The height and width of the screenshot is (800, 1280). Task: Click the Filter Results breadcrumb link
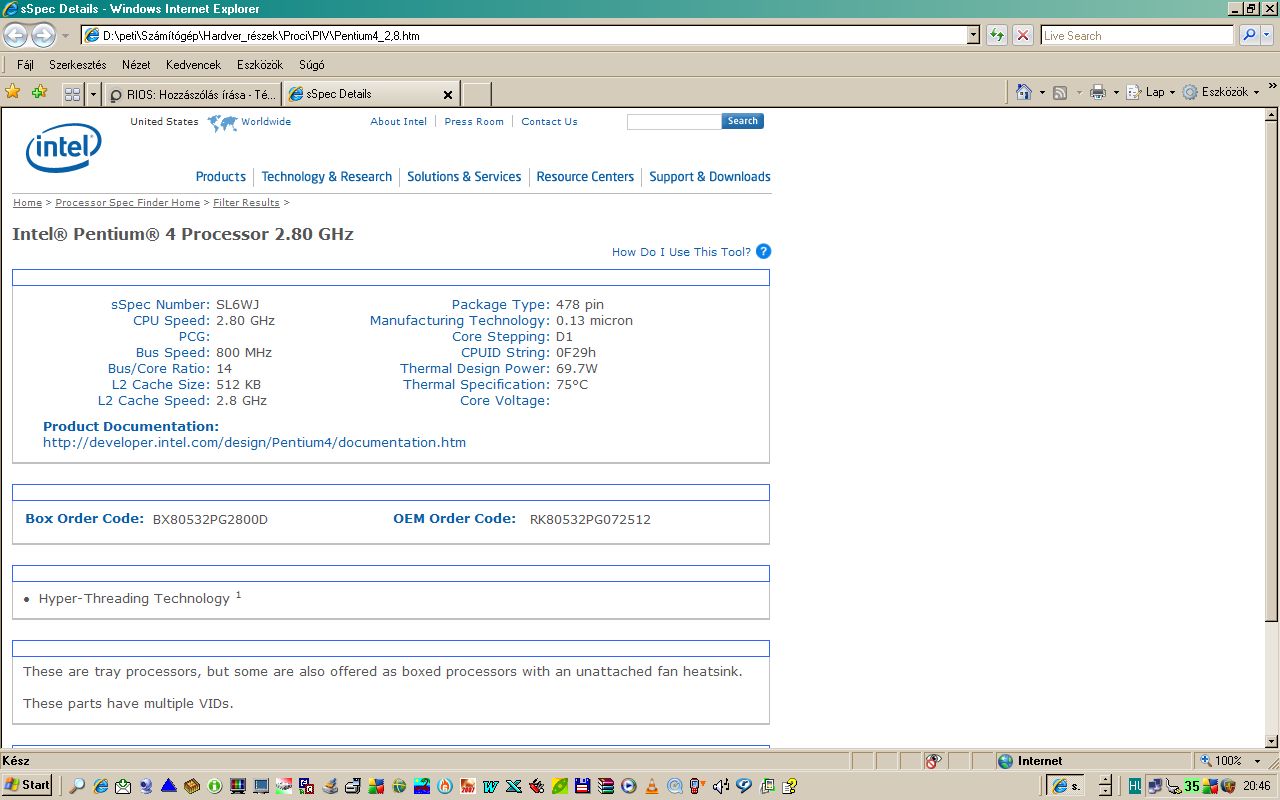pos(246,203)
